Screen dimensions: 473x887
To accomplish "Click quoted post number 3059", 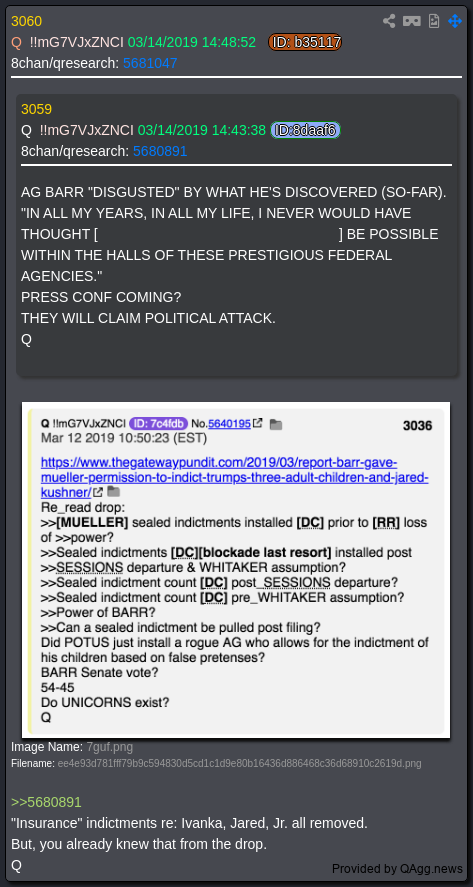I will point(36,110).
